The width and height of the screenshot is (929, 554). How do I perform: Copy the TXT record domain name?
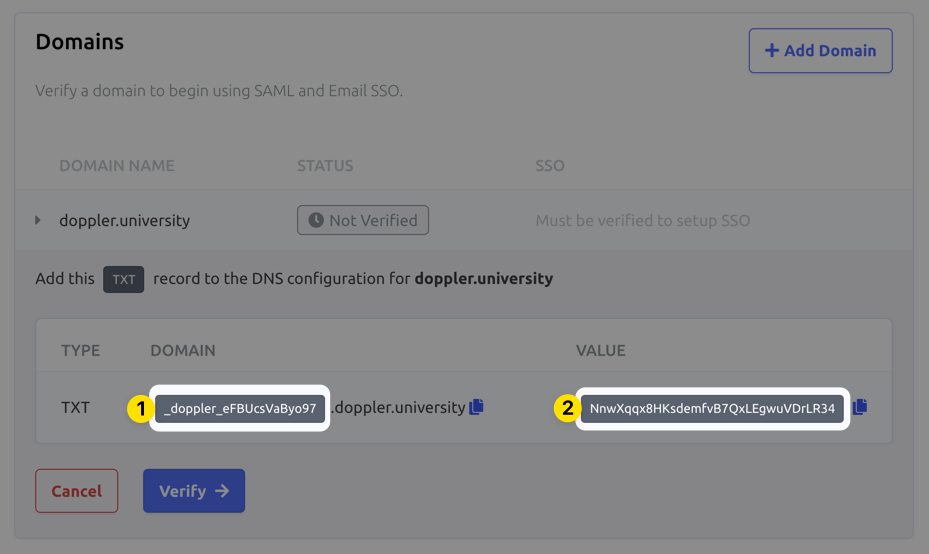[476, 407]
